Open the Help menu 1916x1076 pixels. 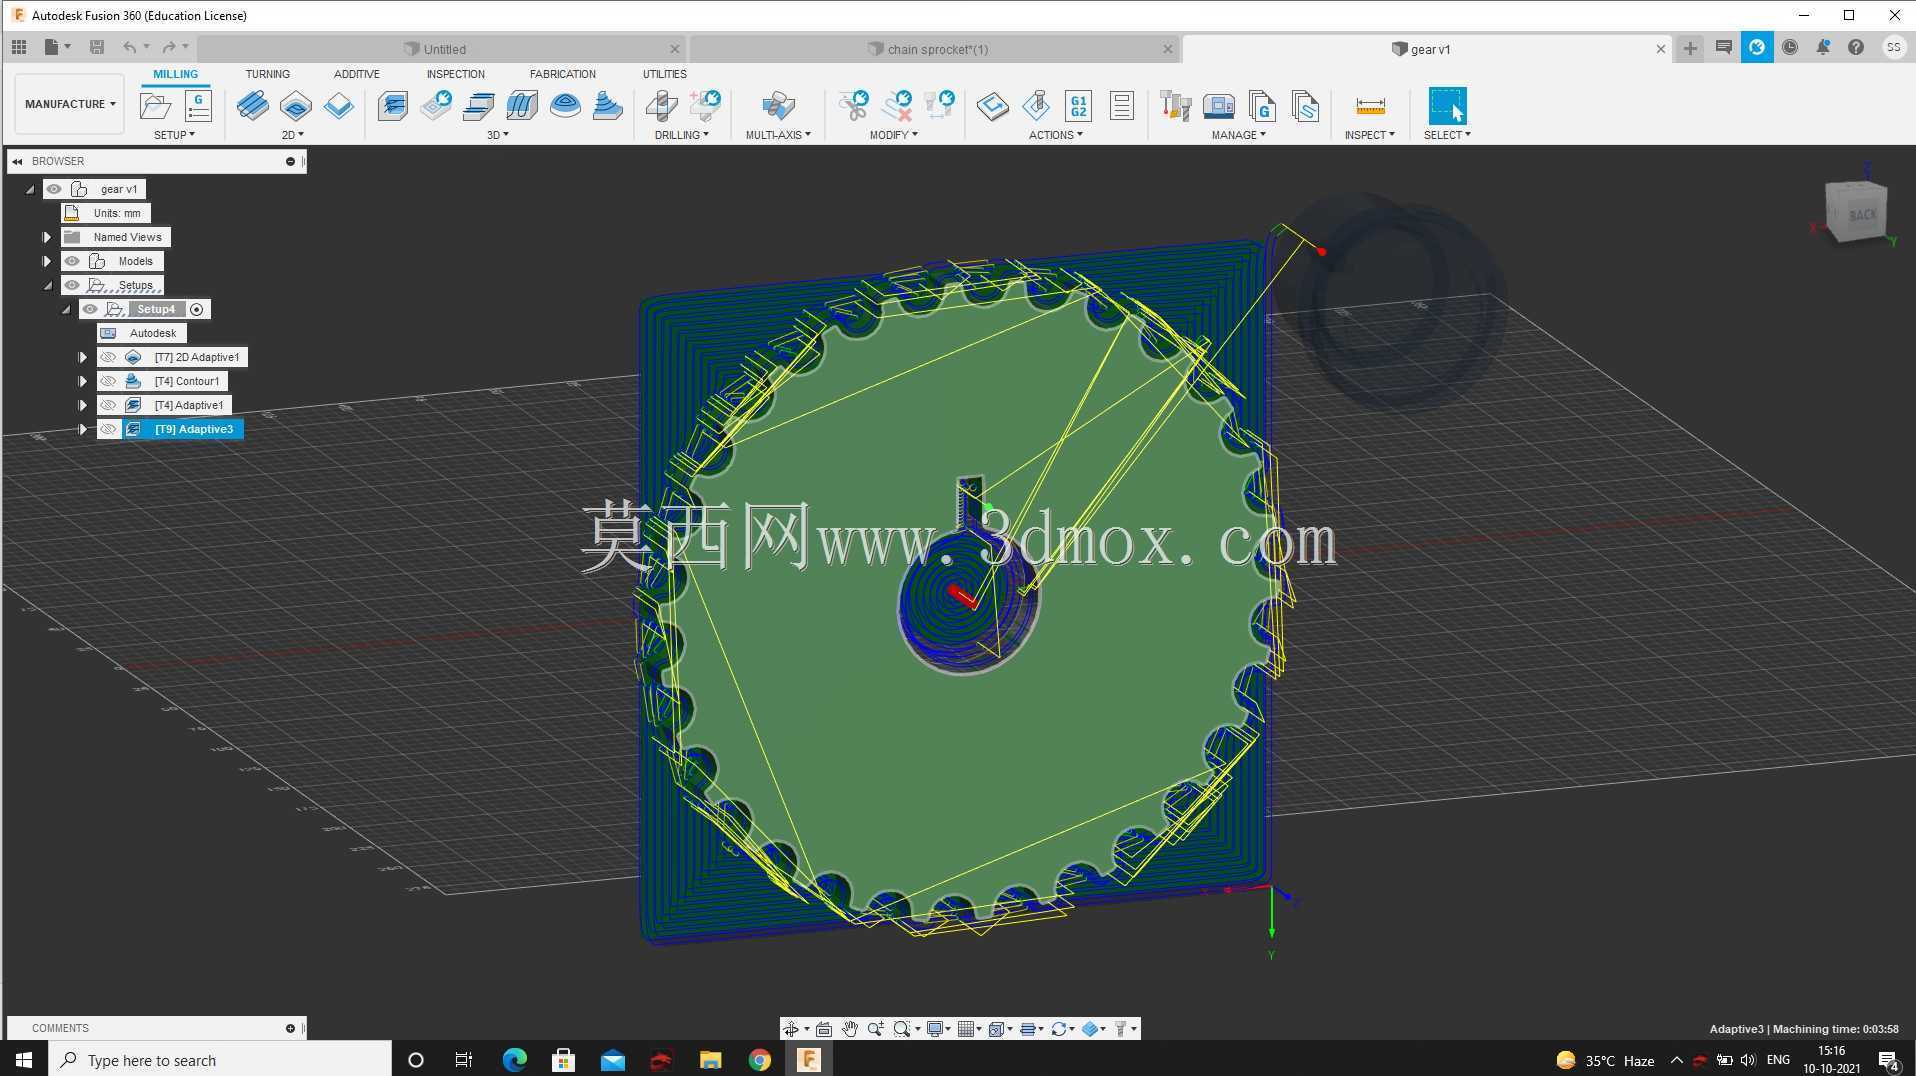[x=1856, y=47]
